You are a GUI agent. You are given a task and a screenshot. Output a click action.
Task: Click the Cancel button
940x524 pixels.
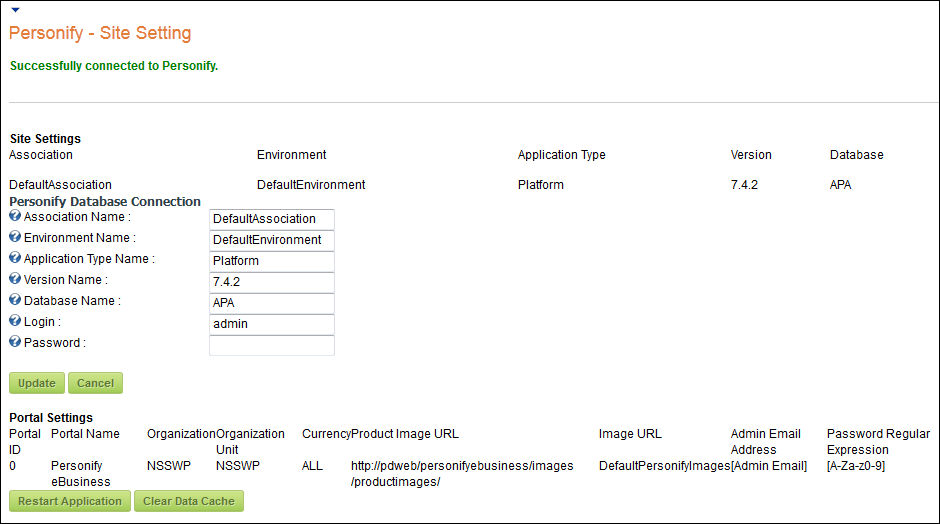(95, 383)
